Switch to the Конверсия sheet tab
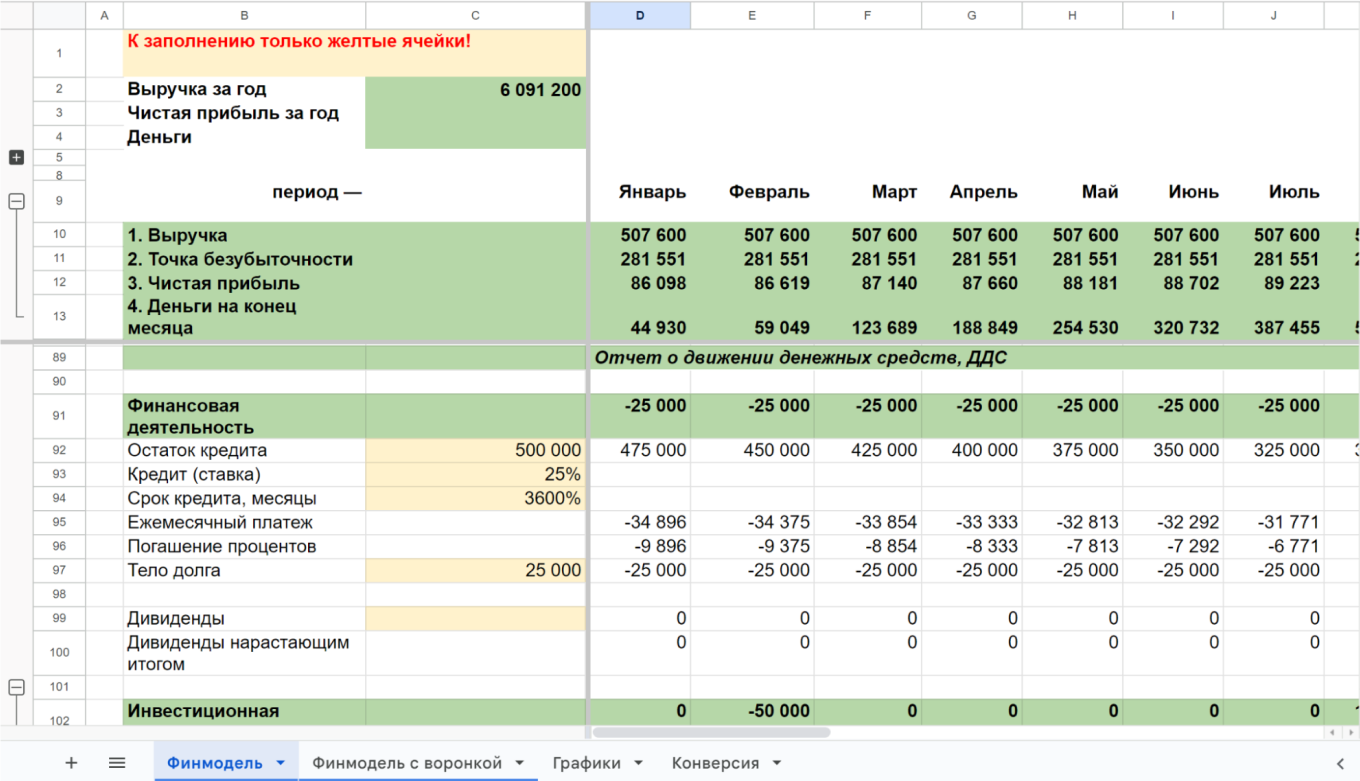 [715, 763]
